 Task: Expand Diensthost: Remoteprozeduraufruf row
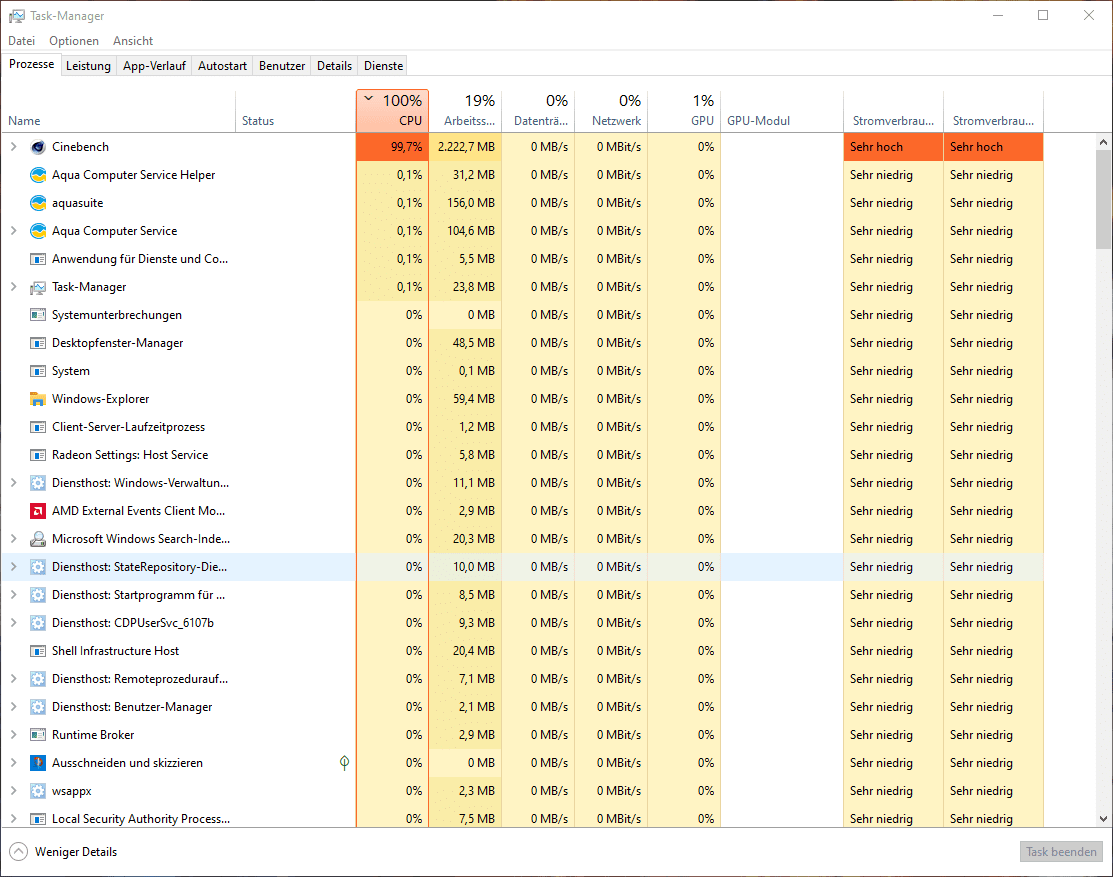click(13, 679)
